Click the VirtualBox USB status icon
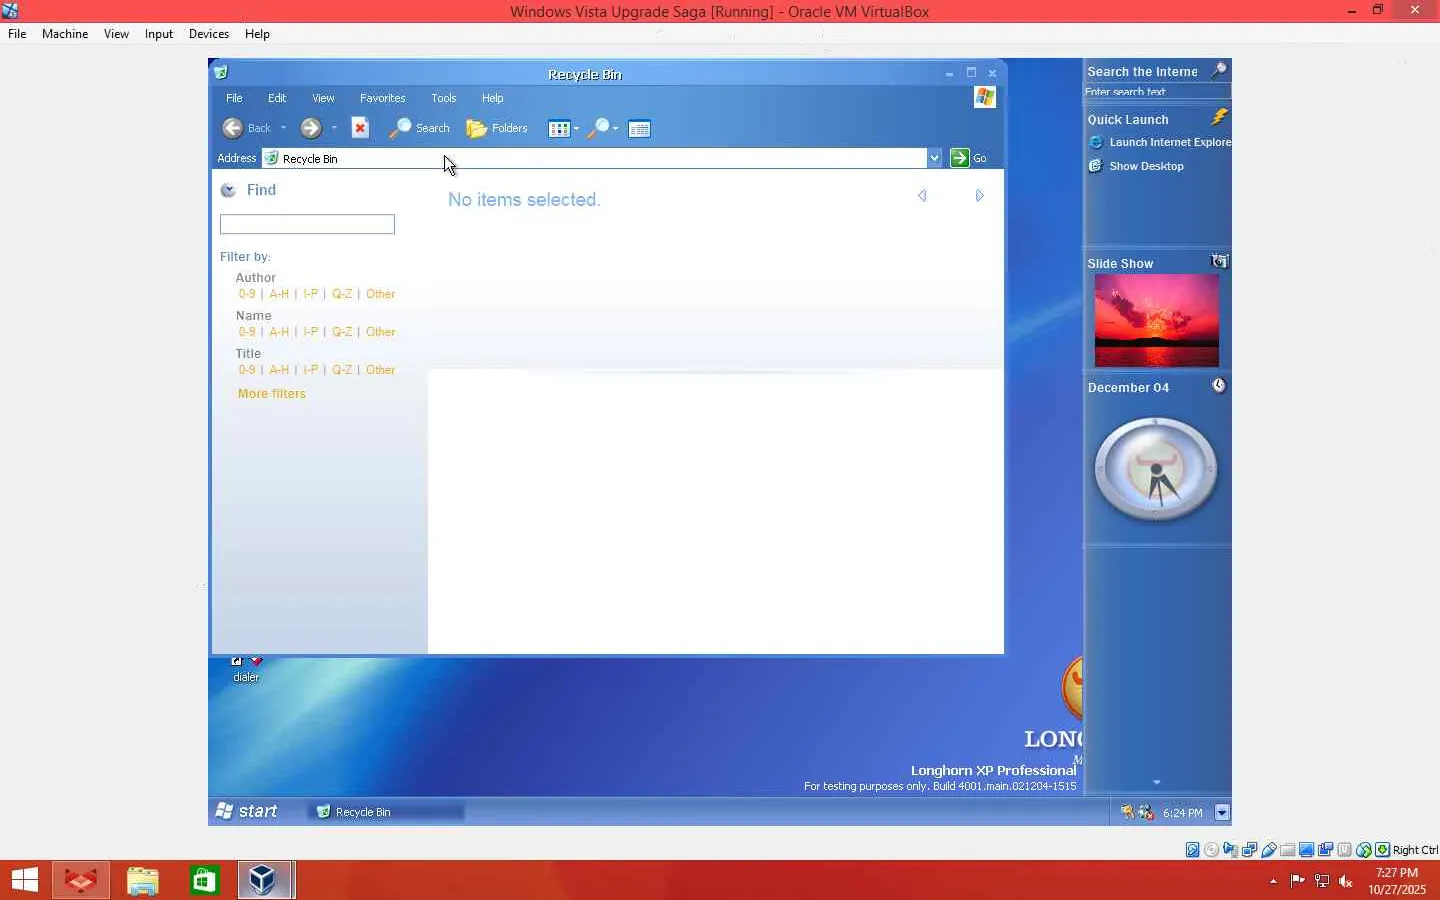This screenshot has width=1440, height=900. click(x=1269, y=850)
